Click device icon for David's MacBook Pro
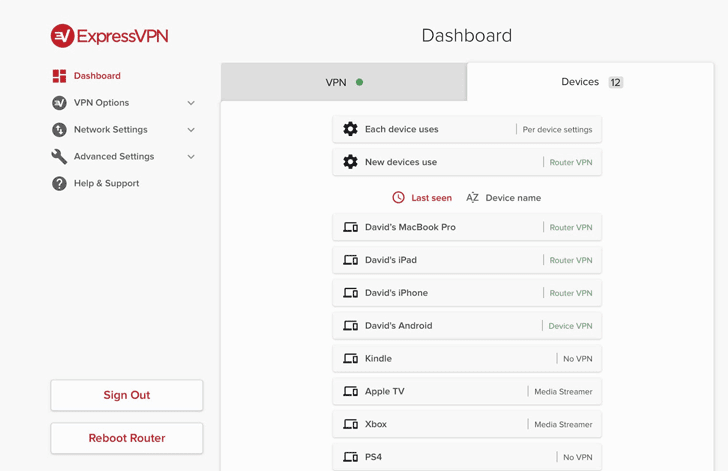The width and height of the screenshot is (728, 471). 351,227
